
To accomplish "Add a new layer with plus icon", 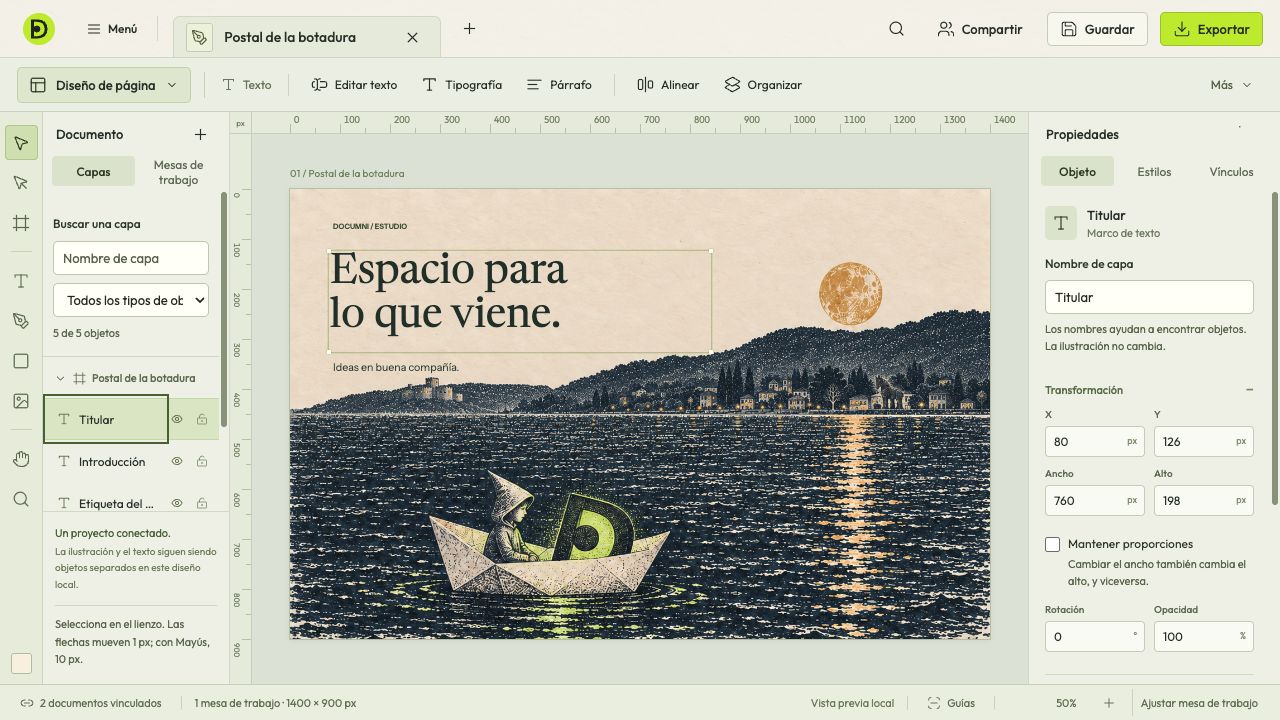I will pos(200,134).
